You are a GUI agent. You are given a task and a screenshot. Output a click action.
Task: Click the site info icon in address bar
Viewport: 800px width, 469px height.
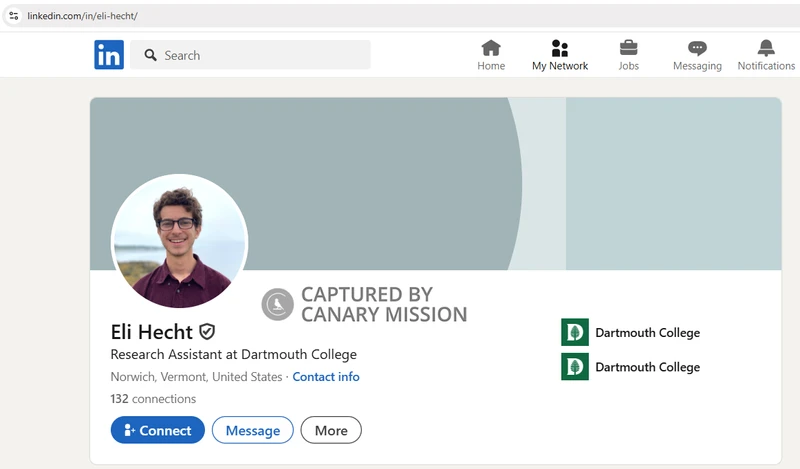[x=14, y=16]
